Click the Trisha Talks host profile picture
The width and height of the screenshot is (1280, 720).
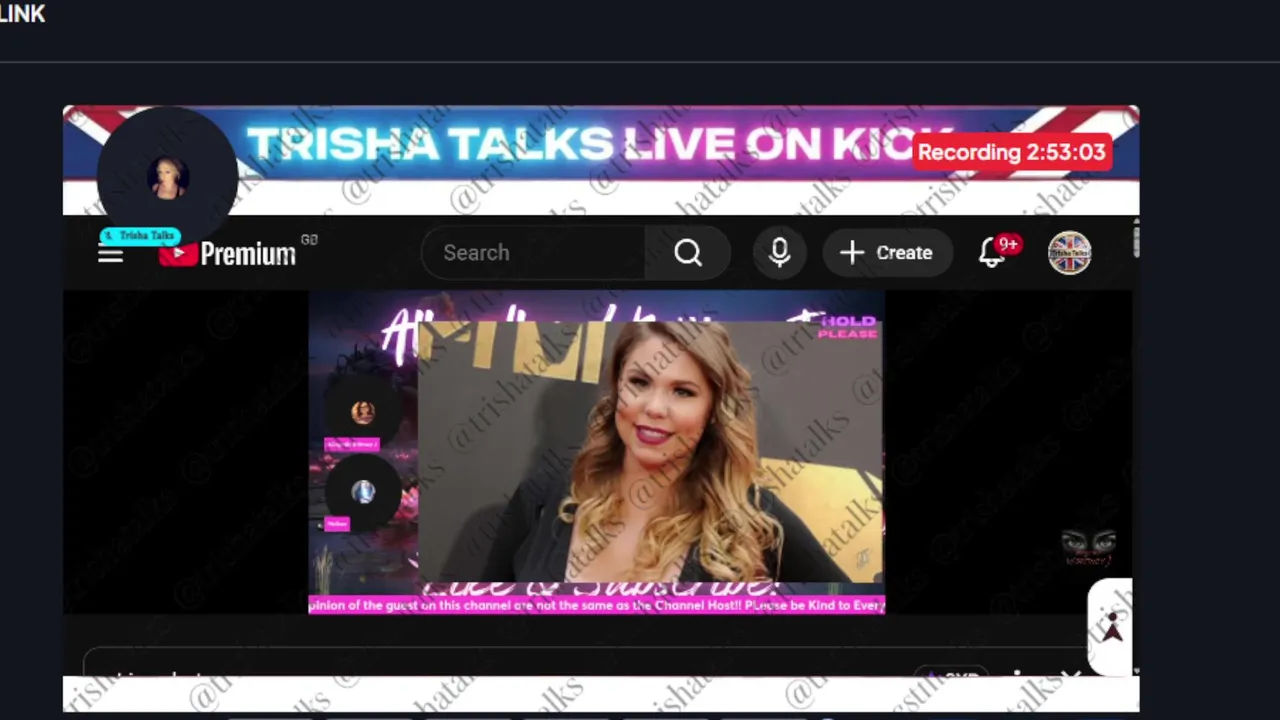click(x=167, y=178)
